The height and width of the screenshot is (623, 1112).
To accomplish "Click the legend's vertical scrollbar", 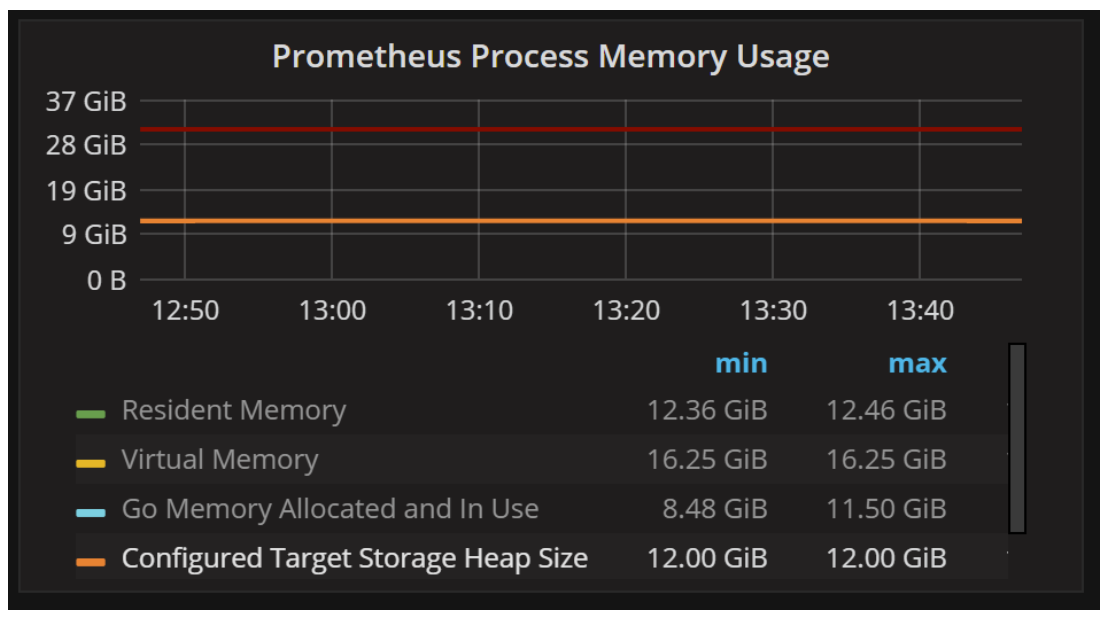I will [1017, 438].
